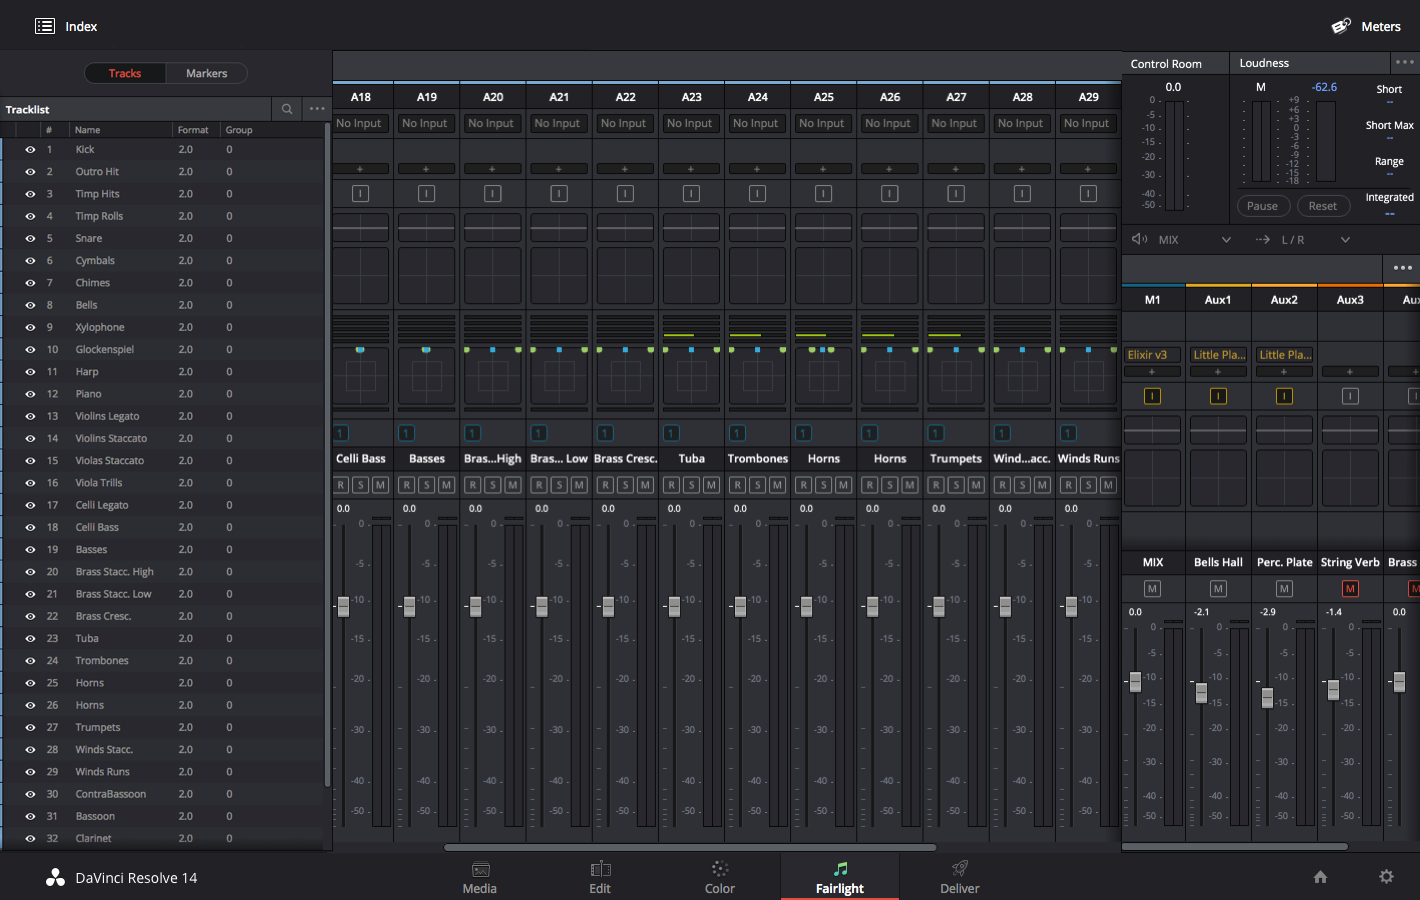Image resolution: width=1420 pixels, height=900 pixels.
Task: Hide the Snare track eye icon
Action: click(x=30, y=238)
